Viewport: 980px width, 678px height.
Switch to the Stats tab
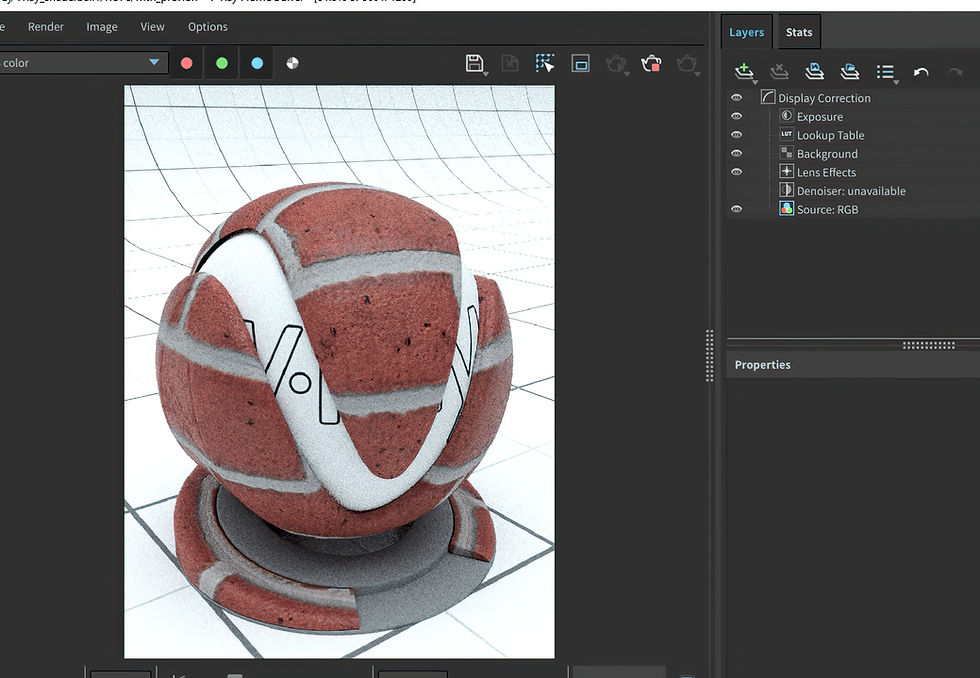coord(797,31)
